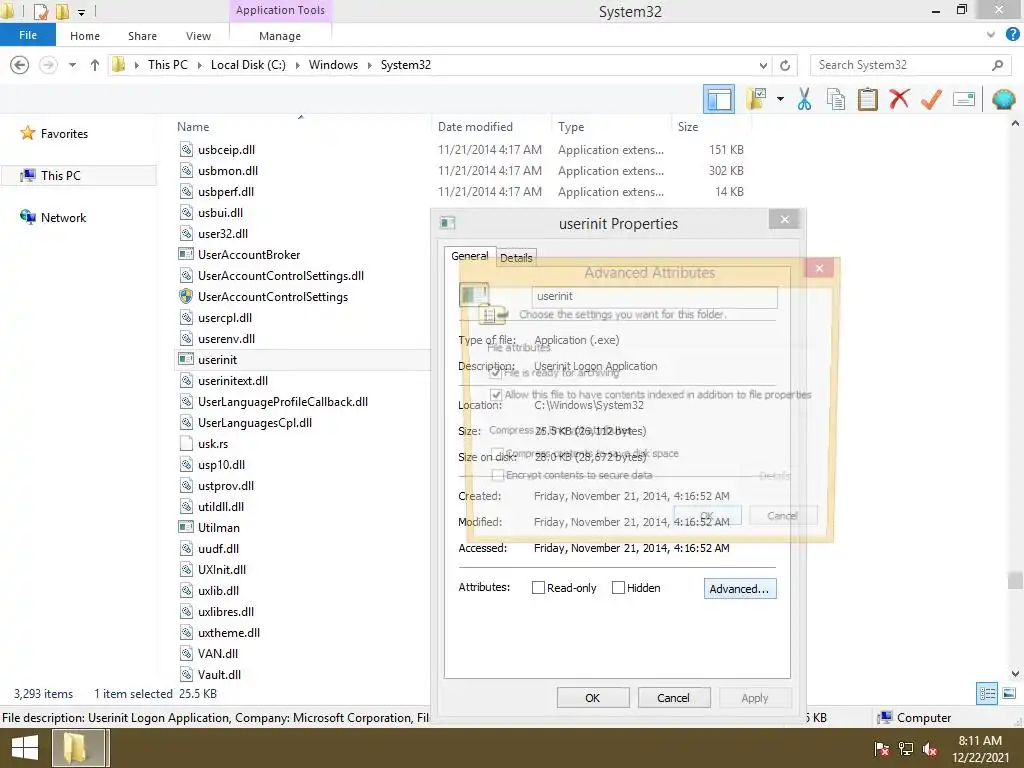The height and width of the screenshot is (768, 1024).
Task: Click the search magnifier icon
Action: 997,65
